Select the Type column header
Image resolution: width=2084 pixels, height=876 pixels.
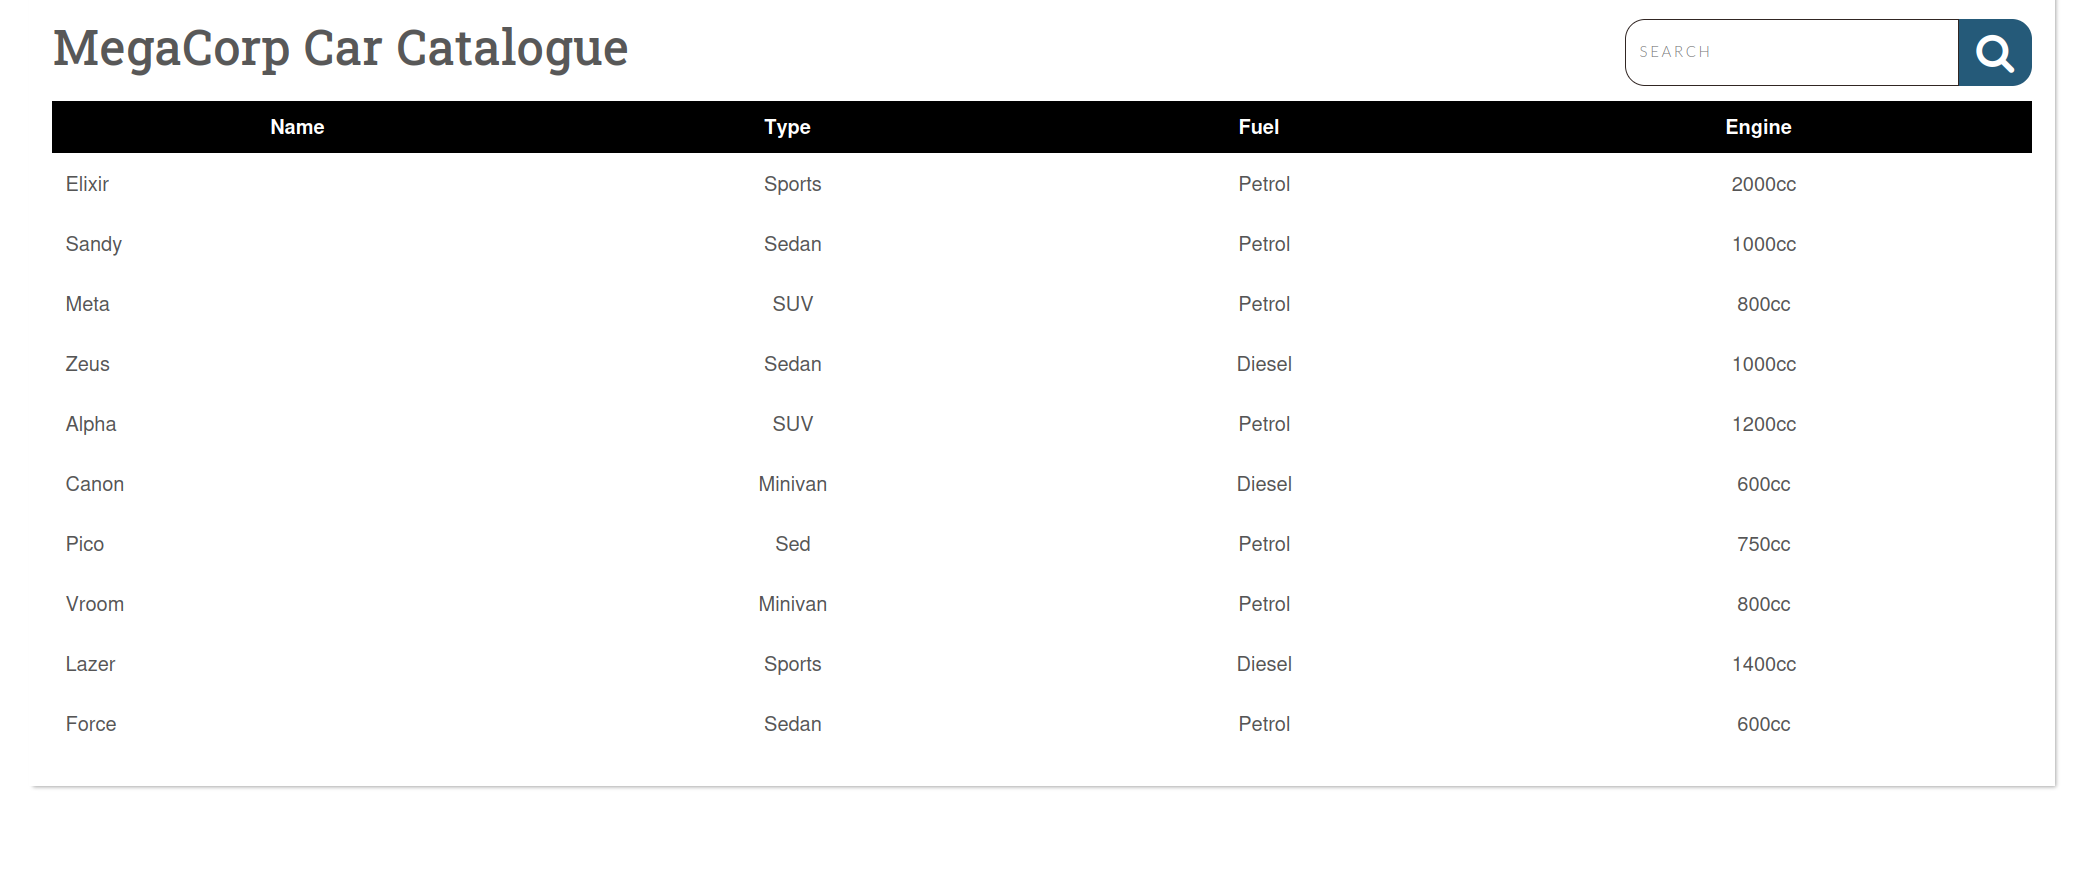click(787, 127)
